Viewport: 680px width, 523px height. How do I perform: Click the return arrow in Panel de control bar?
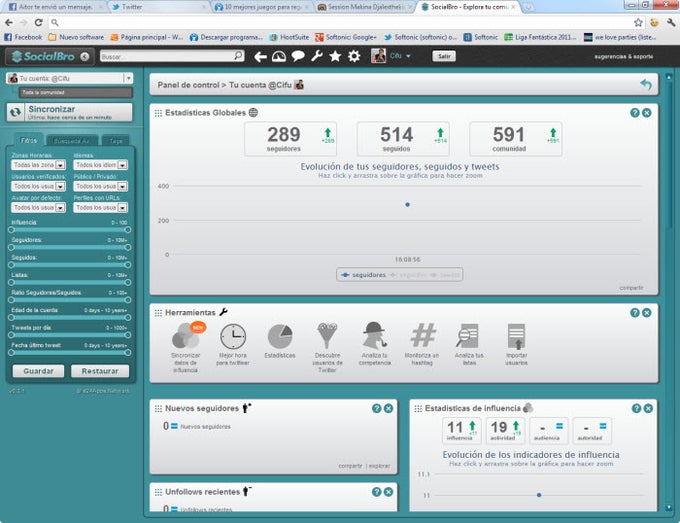coord(646,84)
